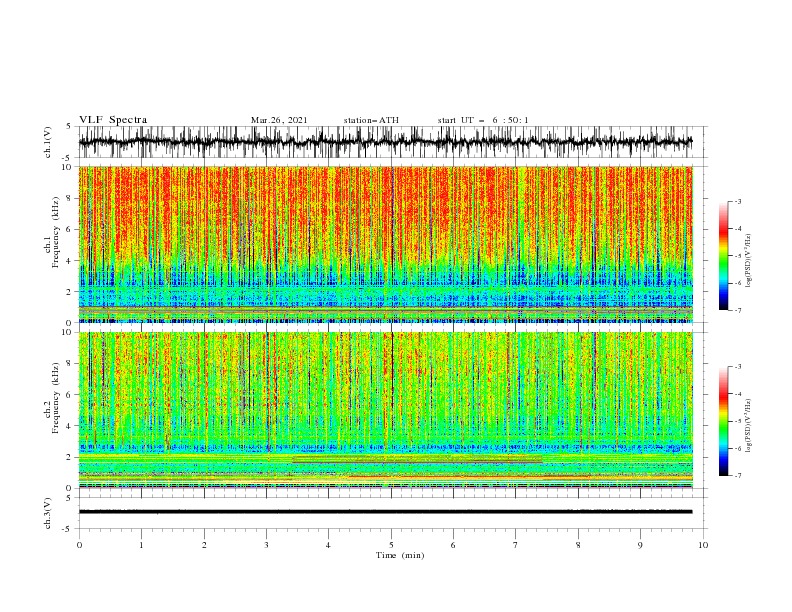
Task: Click the "-7" tick on ch.2 color bar
Action: 738,475
